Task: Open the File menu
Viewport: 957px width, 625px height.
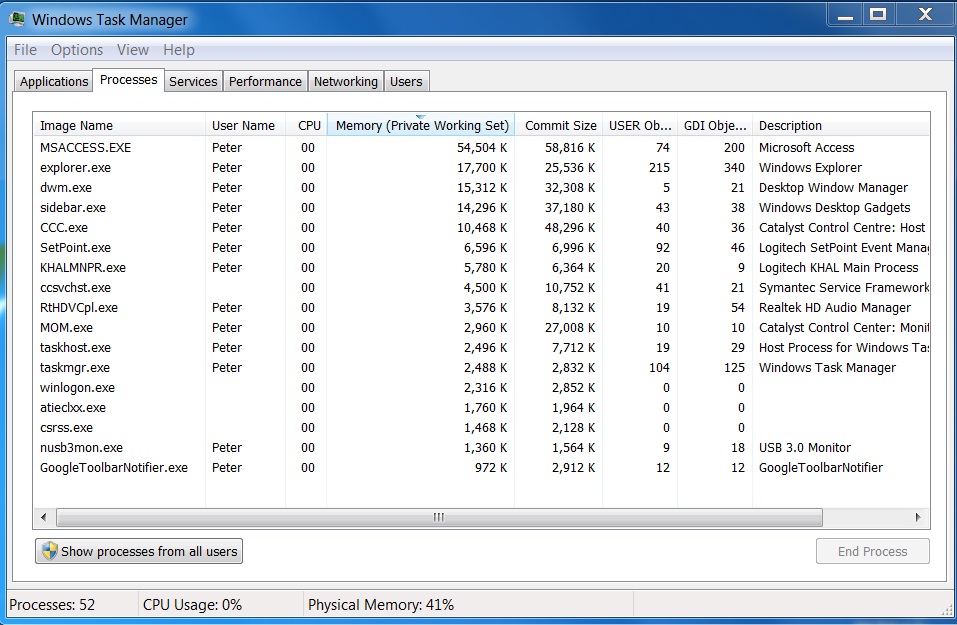Action: point(25,50)
